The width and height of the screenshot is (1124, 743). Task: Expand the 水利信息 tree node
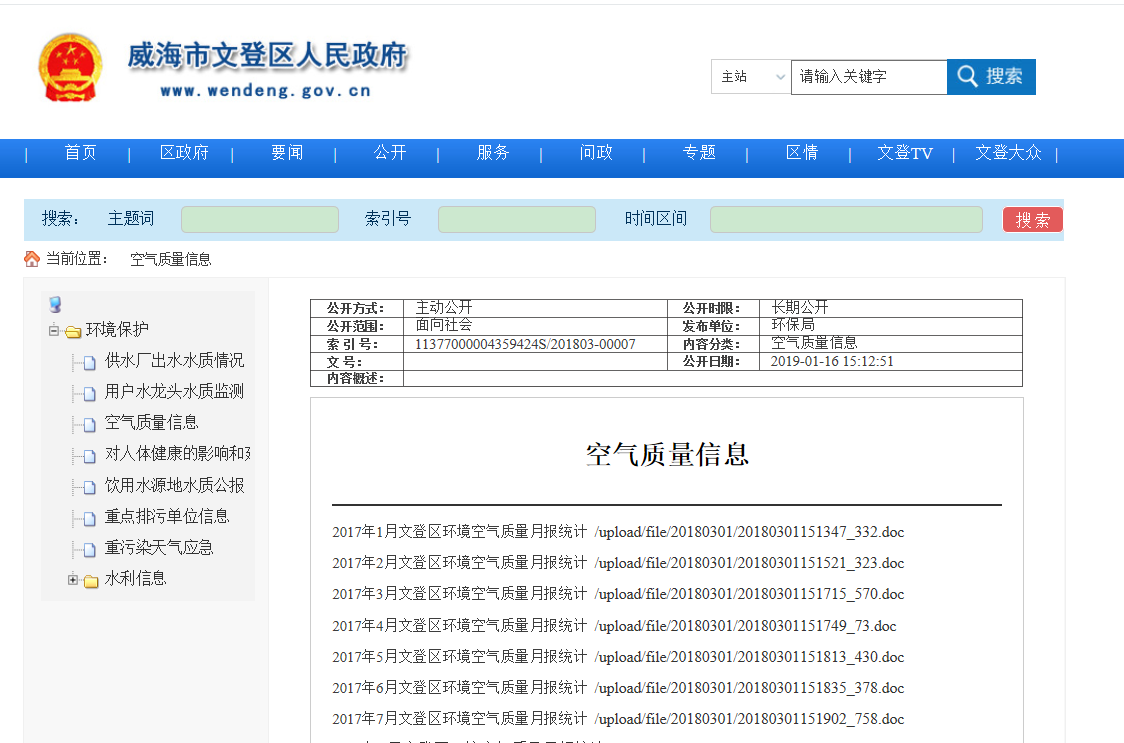coord(73,579)
